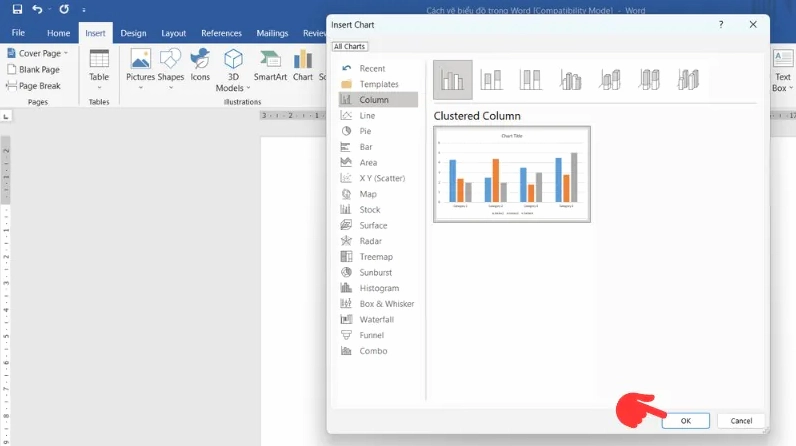Click the Cancel button
This screenshot has width=796, height=446.
click(x=741, y=421)
